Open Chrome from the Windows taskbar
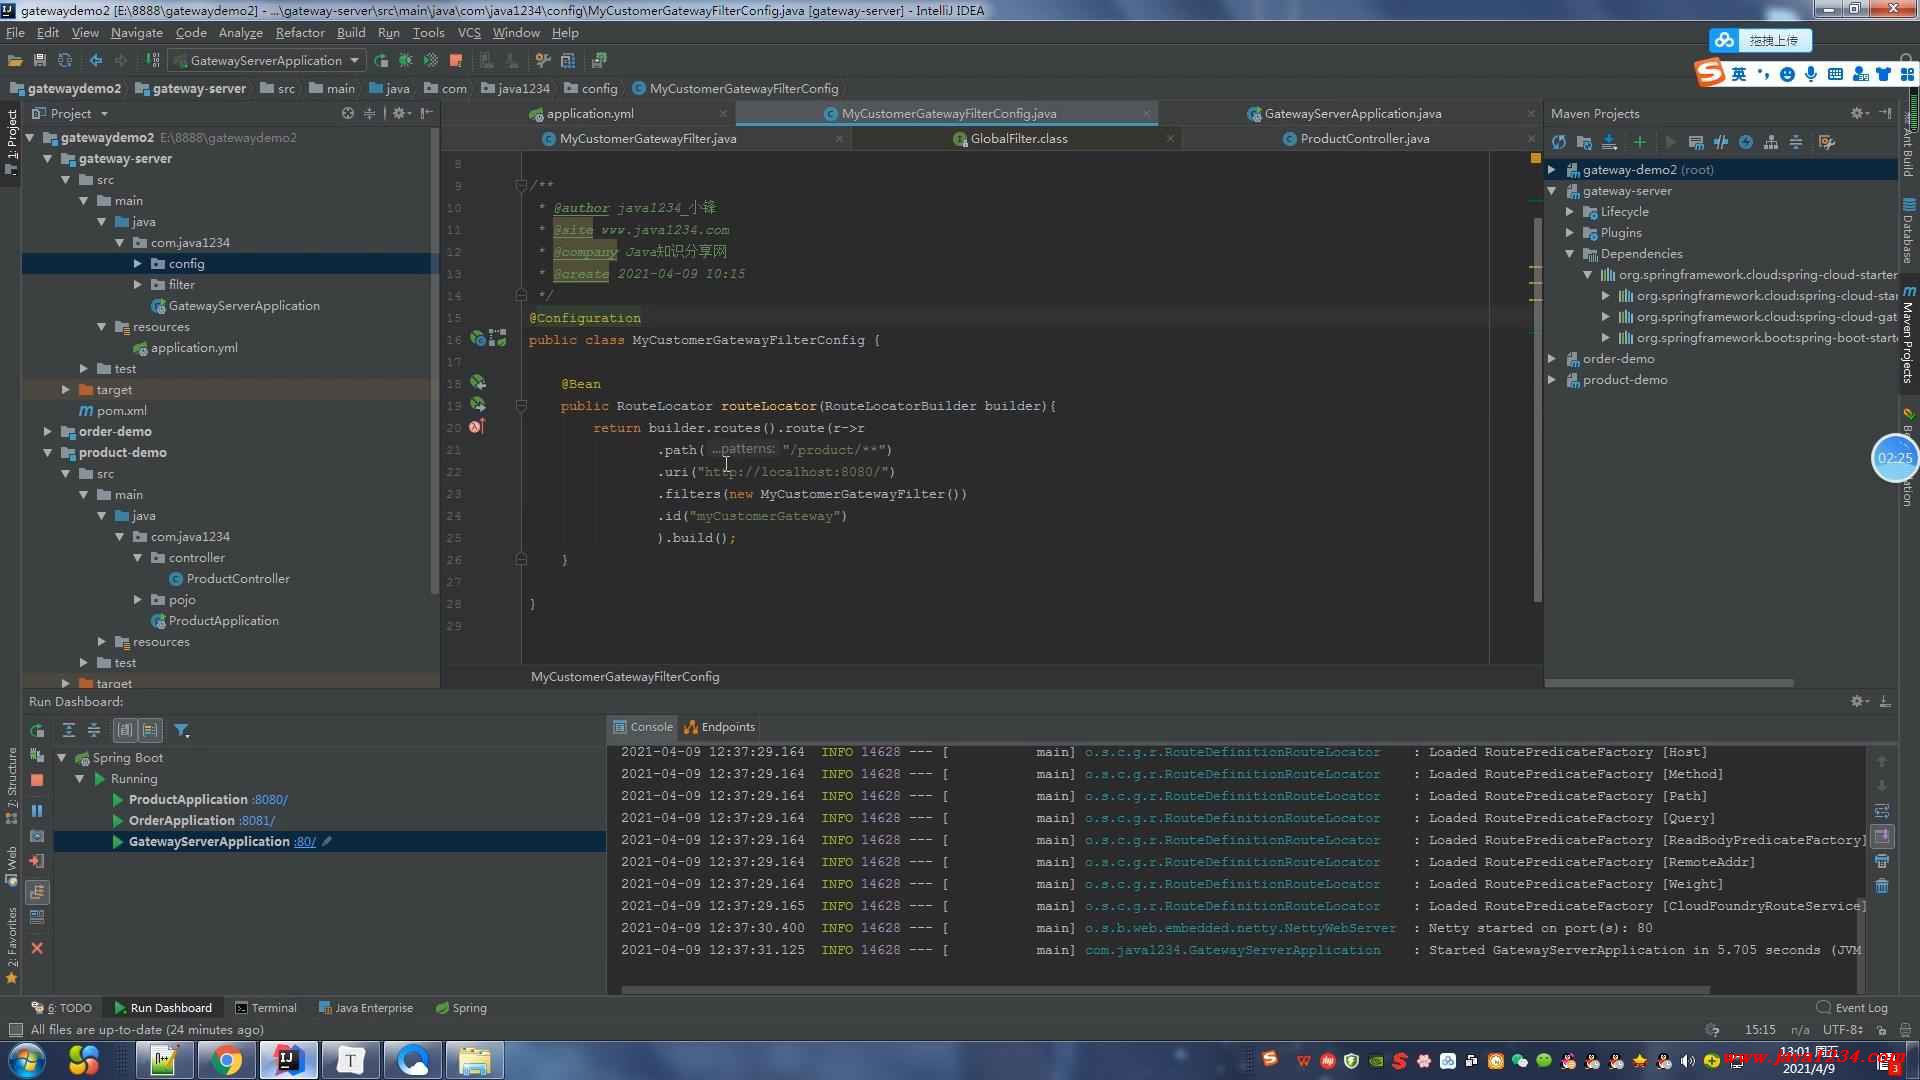Viewport: 1920px width, 1080px height. point(226,1060)
